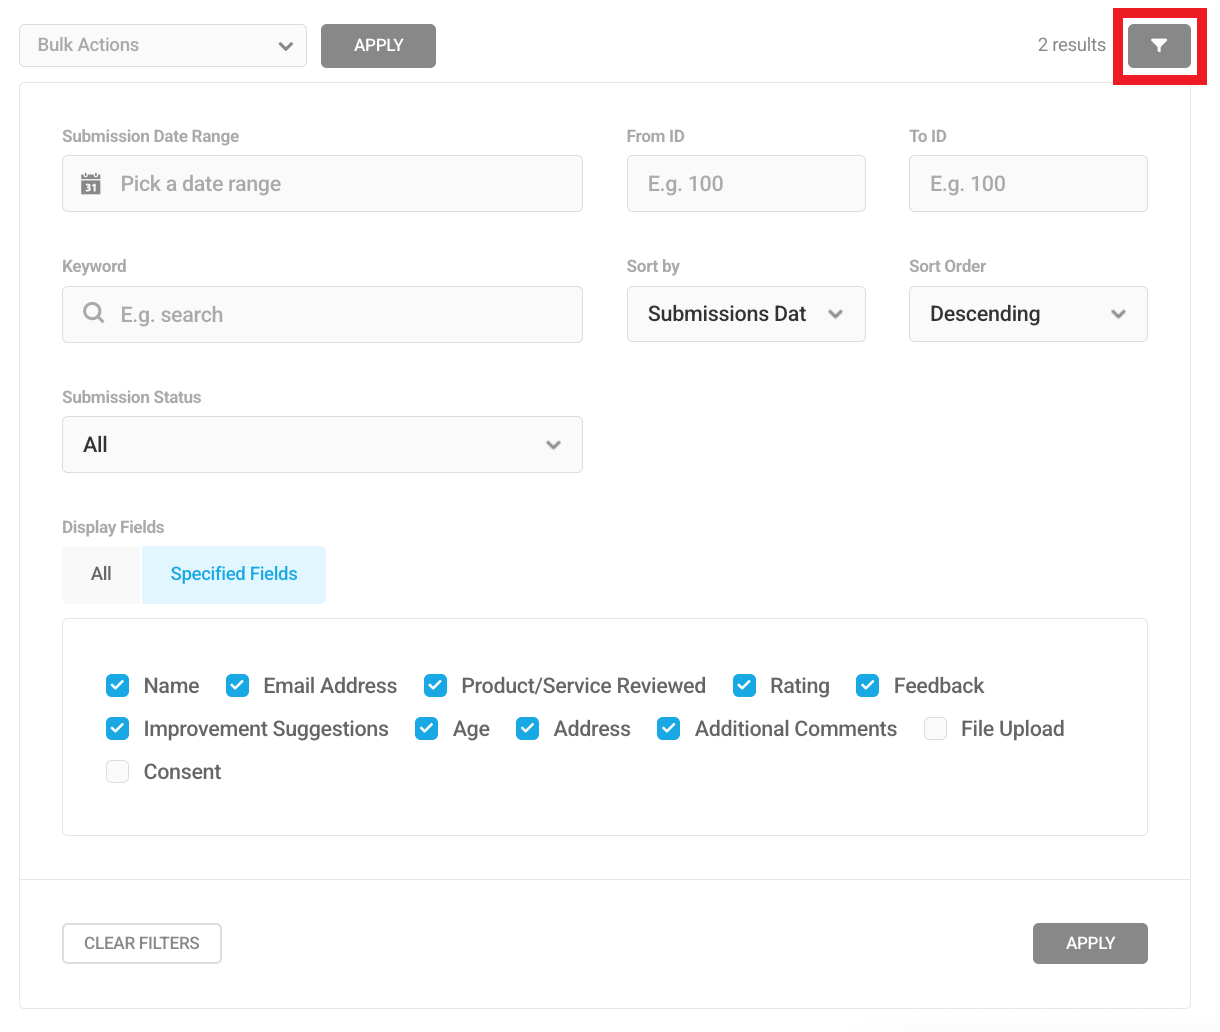Enable the Consent checkbox
The height and width of the screenshot is (1032, 1220).
click(x=118, y=772)
